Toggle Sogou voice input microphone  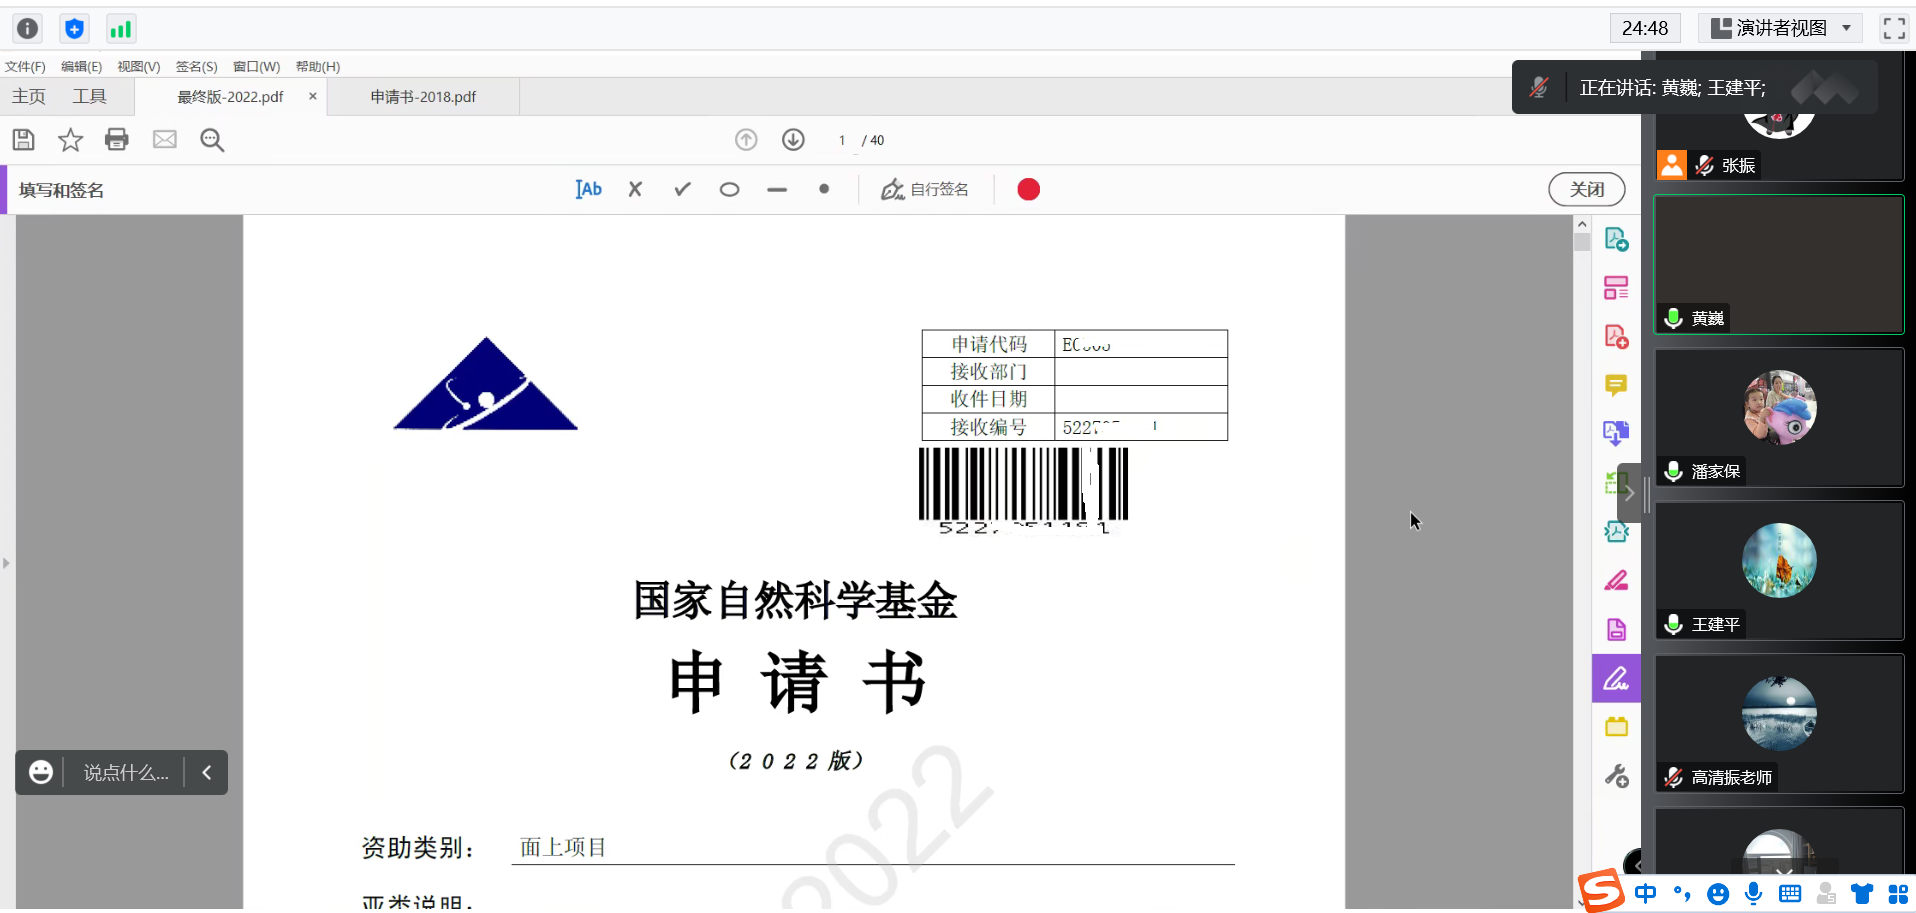[1753, 894]
